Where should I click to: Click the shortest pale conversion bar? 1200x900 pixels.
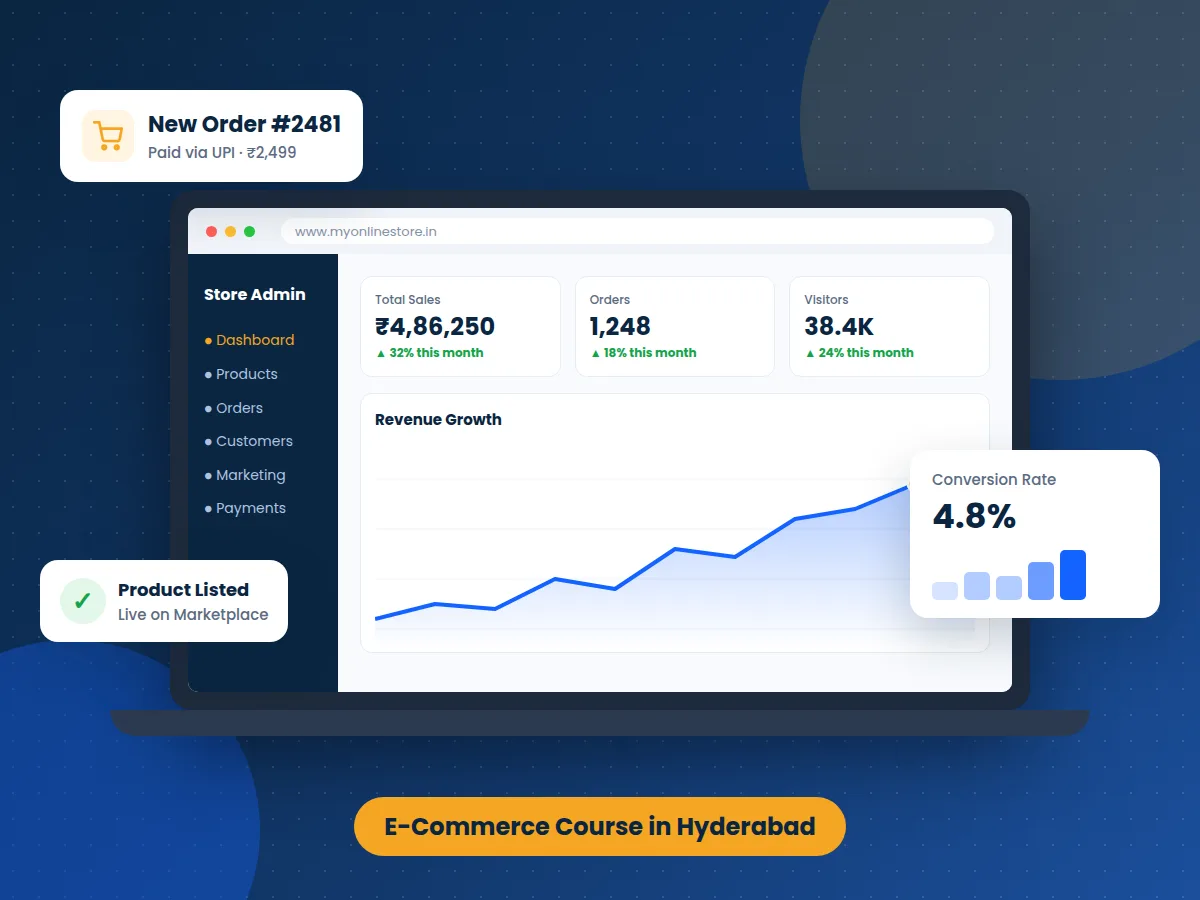click(x=945, y=591)
